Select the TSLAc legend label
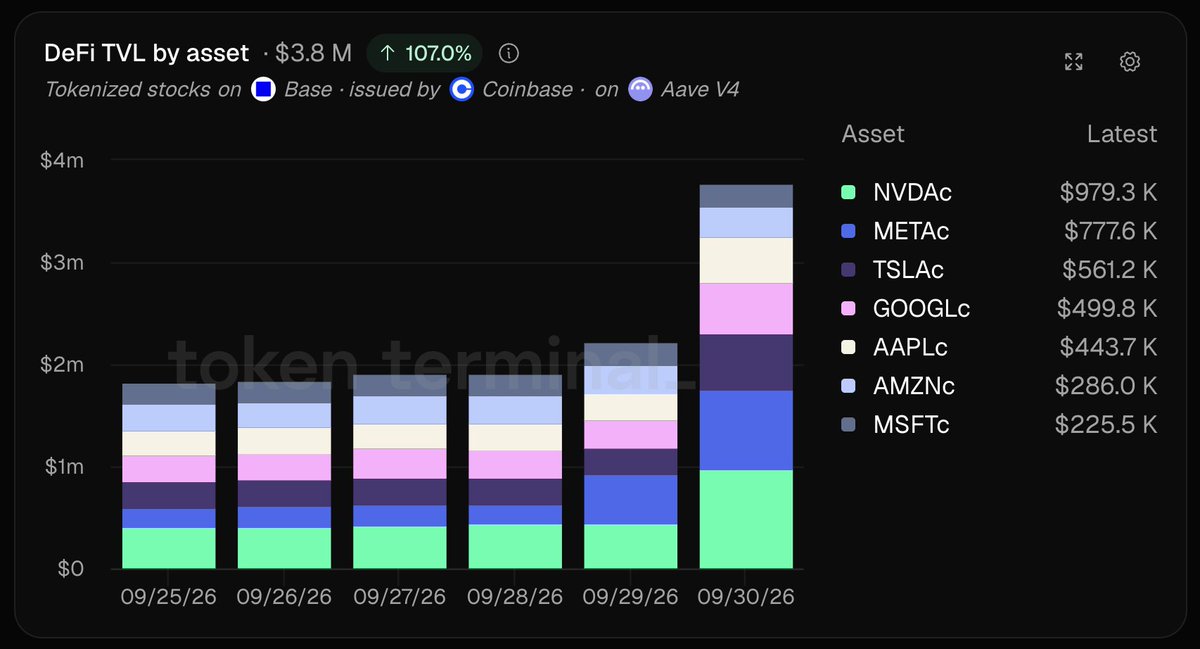1200x649 pixels. (908, 270)
